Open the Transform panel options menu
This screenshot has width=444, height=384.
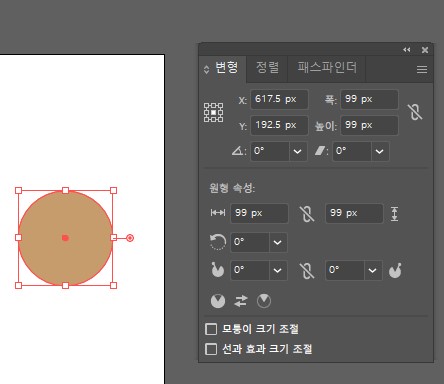tap(422, 69)
